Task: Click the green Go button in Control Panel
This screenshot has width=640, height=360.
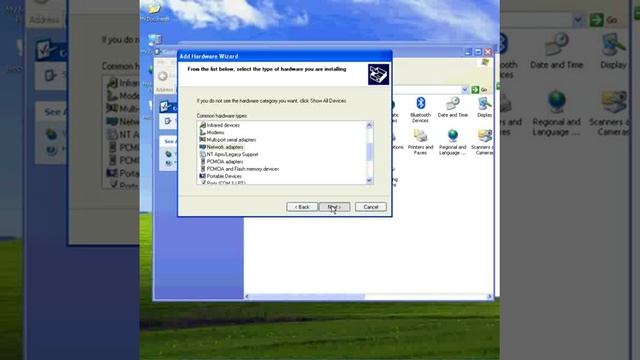Action: [x=480, y=90]
